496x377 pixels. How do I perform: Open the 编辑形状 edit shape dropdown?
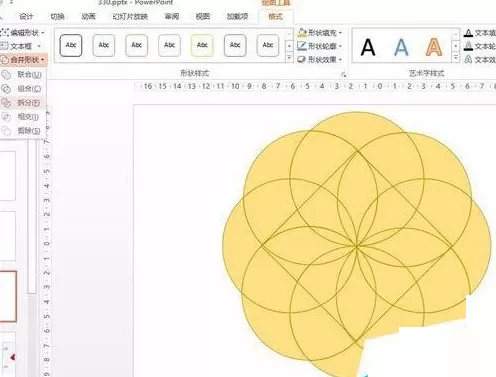(22, 33)
